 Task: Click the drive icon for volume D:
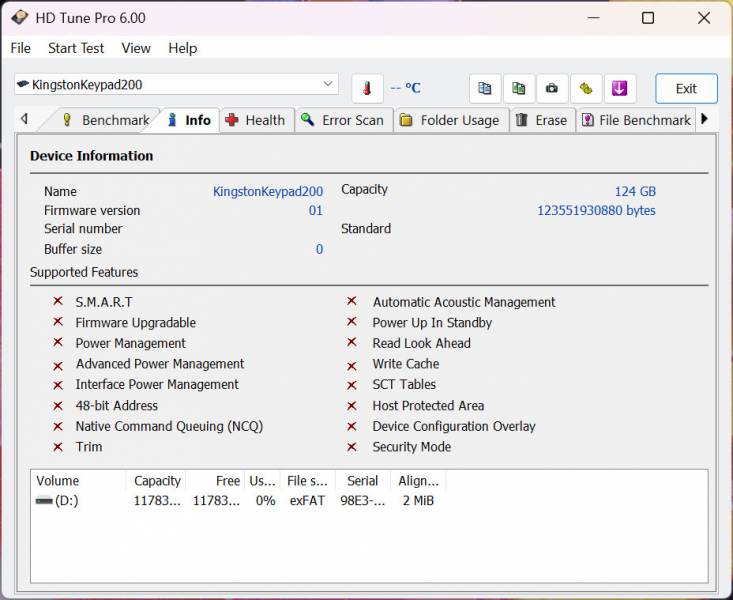pos(44,501)
